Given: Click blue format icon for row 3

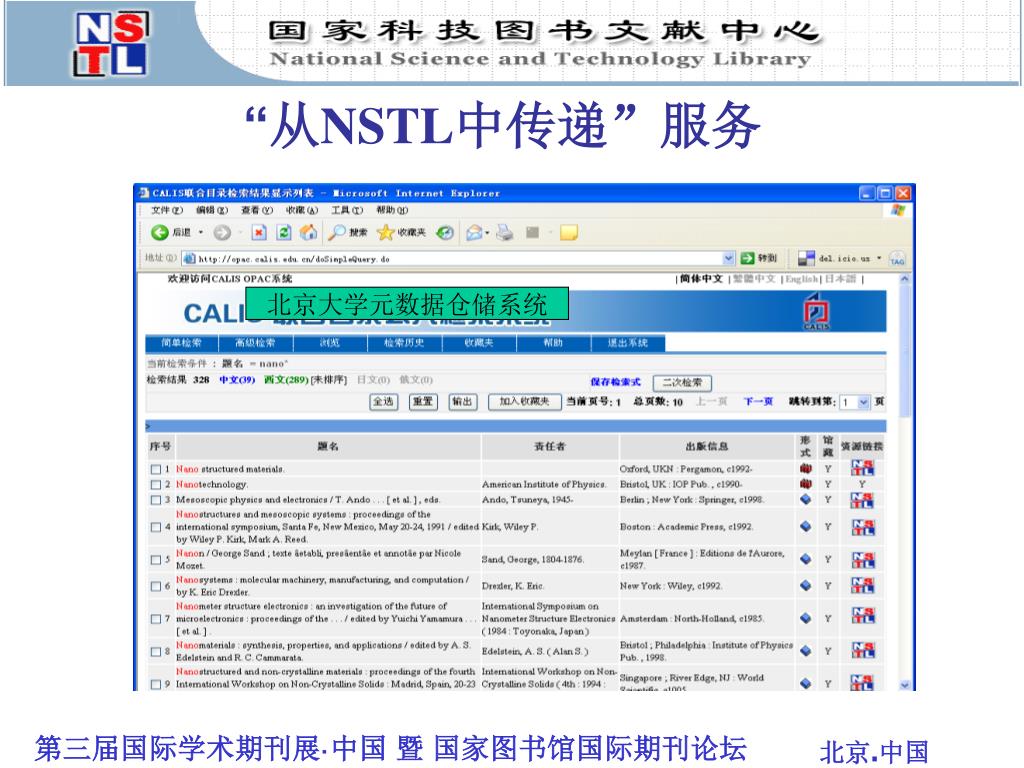Looking at the screenshot, I should point(806,500).
